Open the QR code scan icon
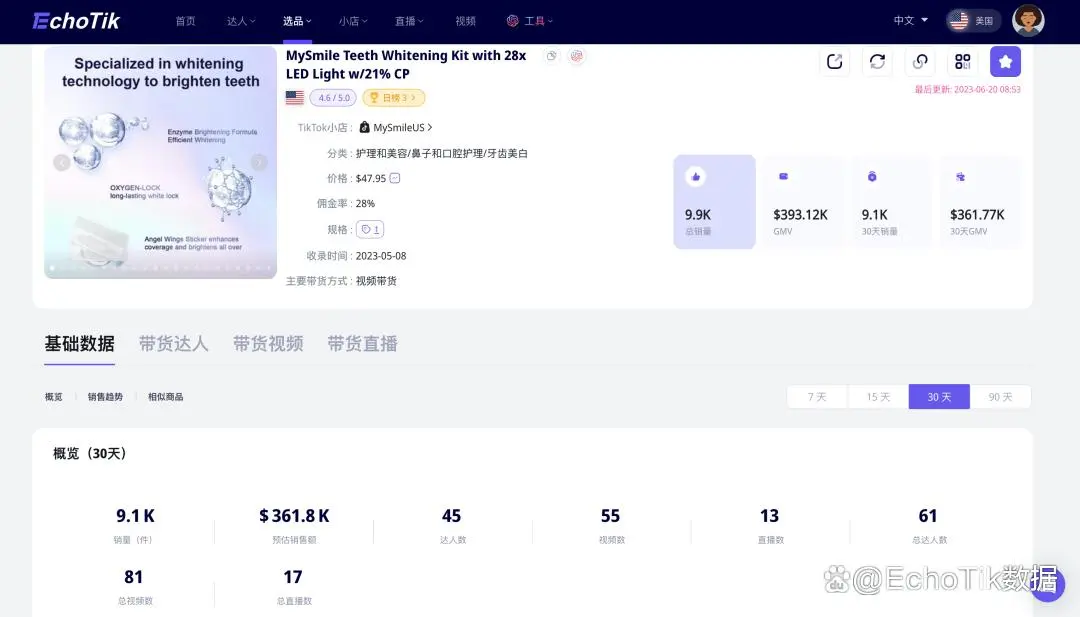This screenshot has height=617, width=1080. (x=963, y=61)
